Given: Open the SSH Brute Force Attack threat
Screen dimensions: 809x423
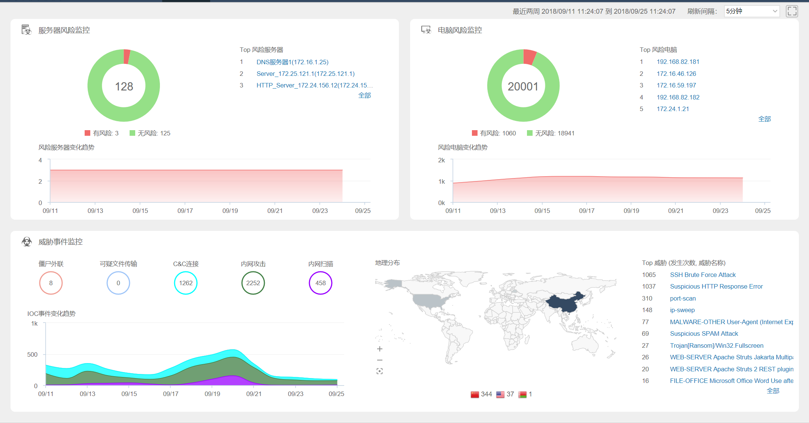Looking at the screenshot, I should (x=702, y=275).
